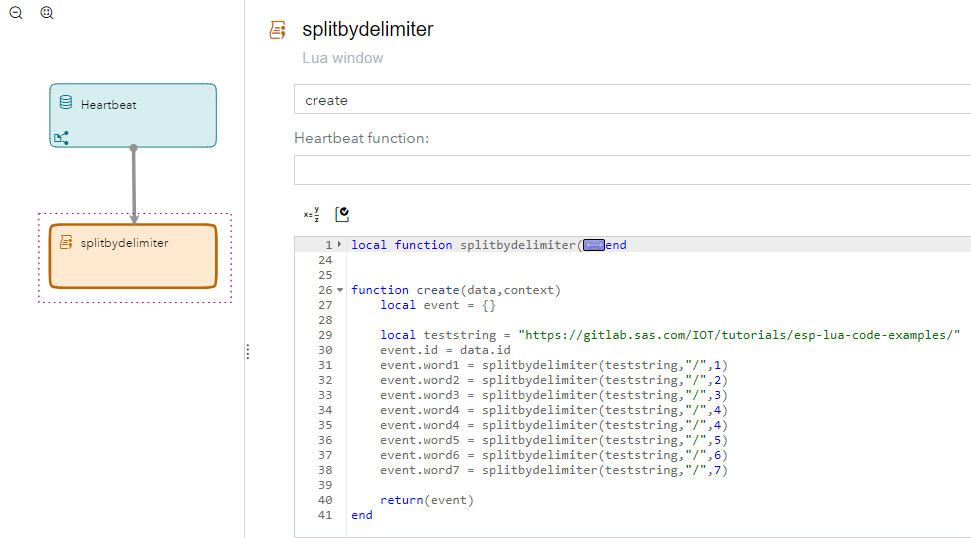Click the share icon in Heartbeat node

[x=61, y=137]
